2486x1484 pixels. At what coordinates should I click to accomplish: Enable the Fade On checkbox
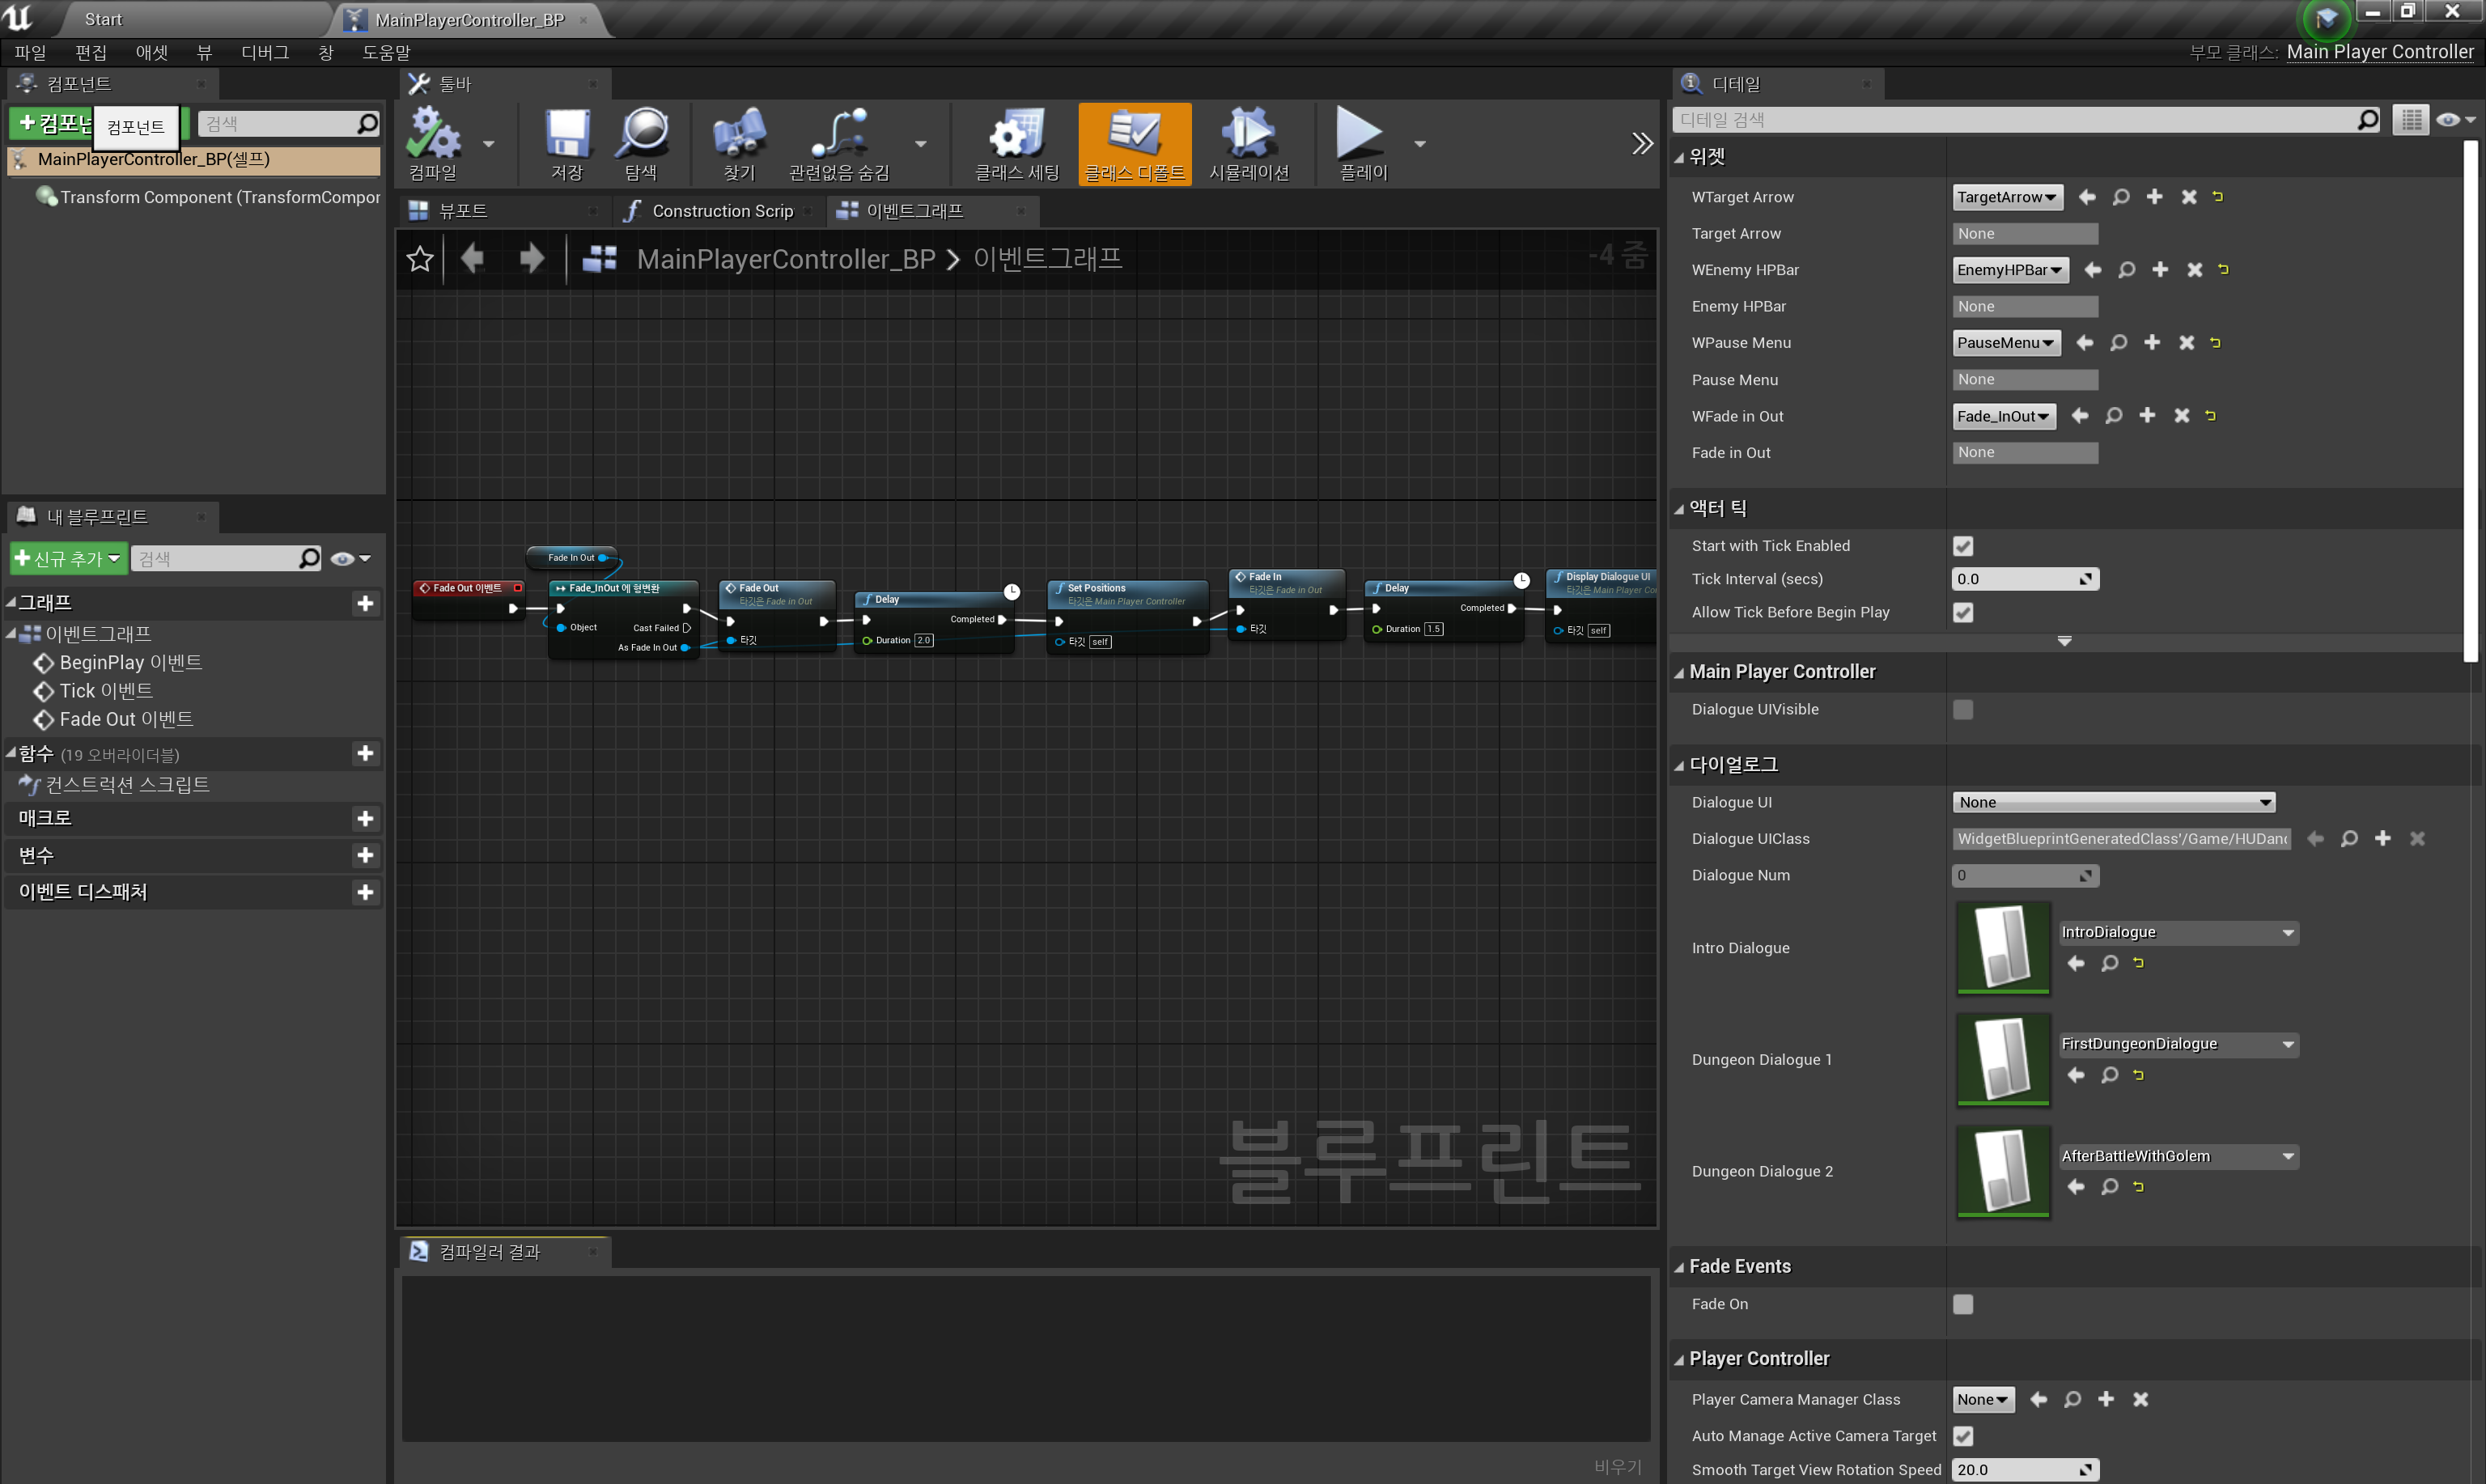pos(1963,1304)
